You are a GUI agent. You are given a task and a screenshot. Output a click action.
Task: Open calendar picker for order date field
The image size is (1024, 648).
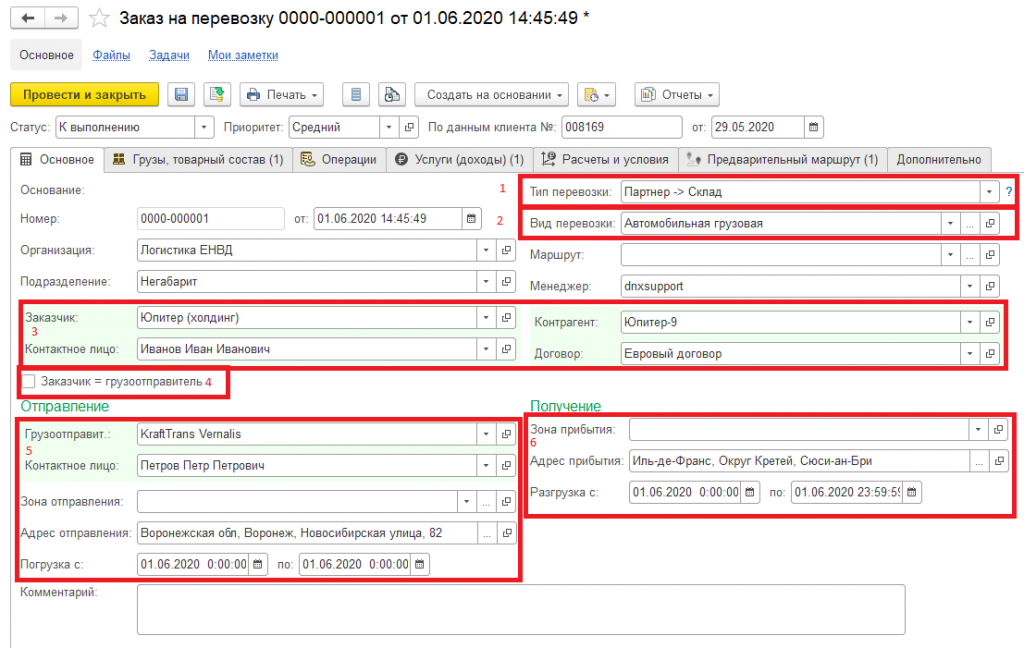[470, 219]
